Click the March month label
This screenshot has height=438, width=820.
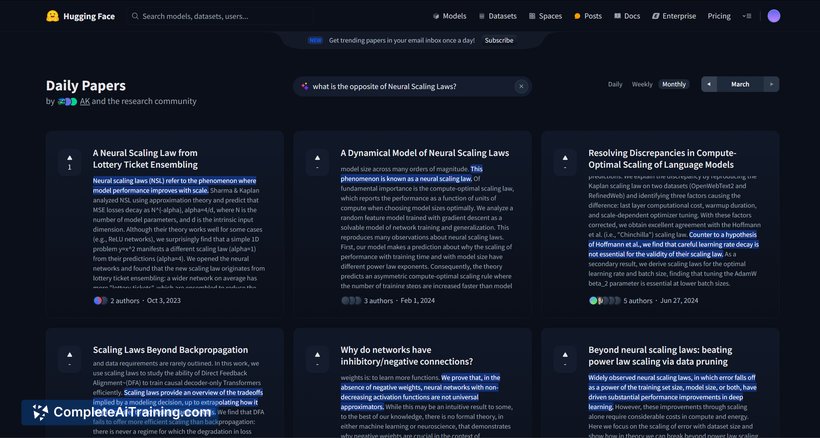tap(740, 84)
